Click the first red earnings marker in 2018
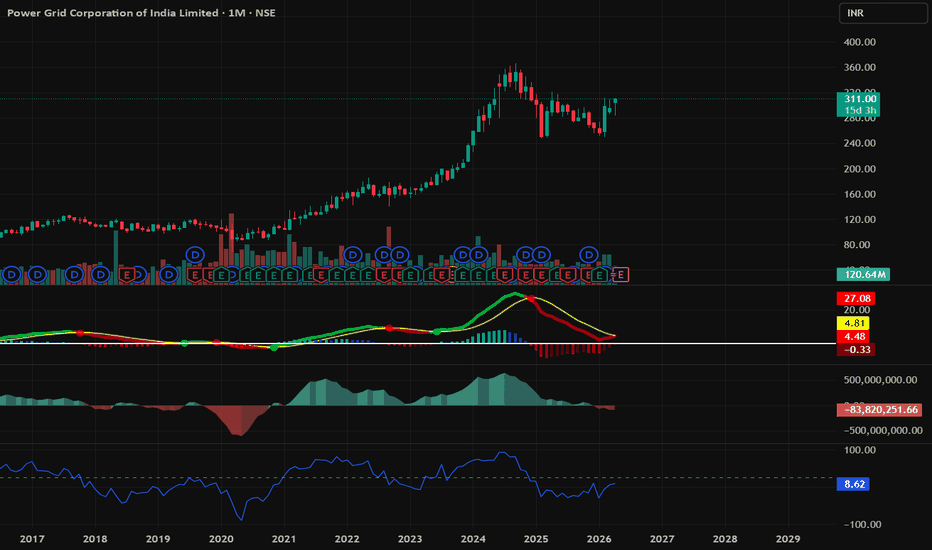This screenshot has width=932, height=550. pyautogui.click(x=126, y=275)
